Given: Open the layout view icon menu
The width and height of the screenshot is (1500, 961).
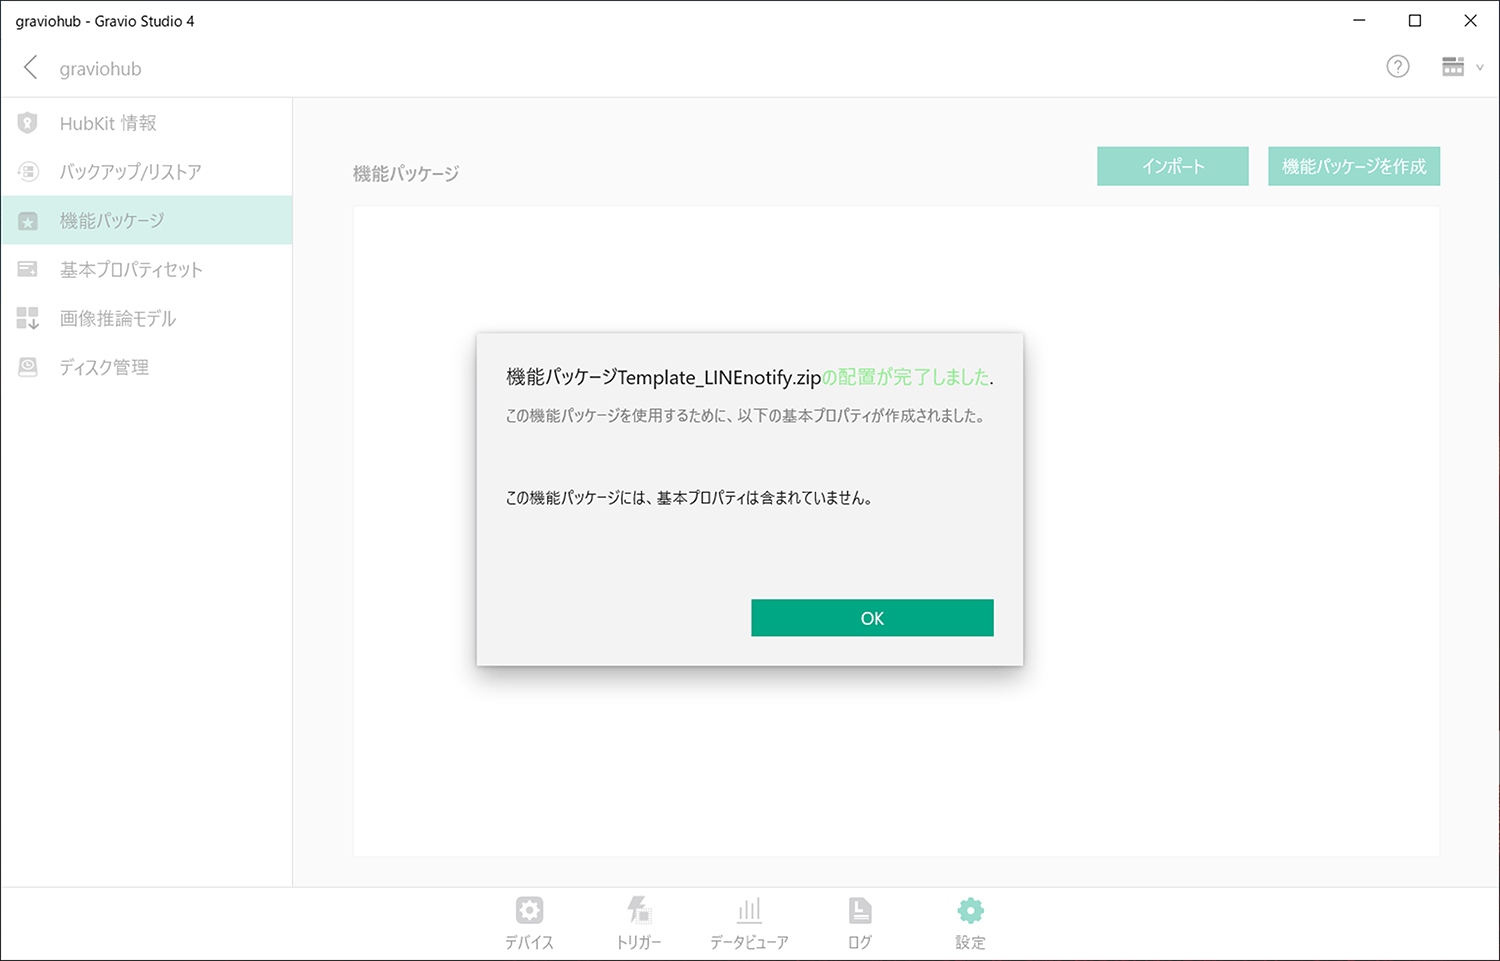Looking at the screenshot, I should click(x=1453, y=67).
